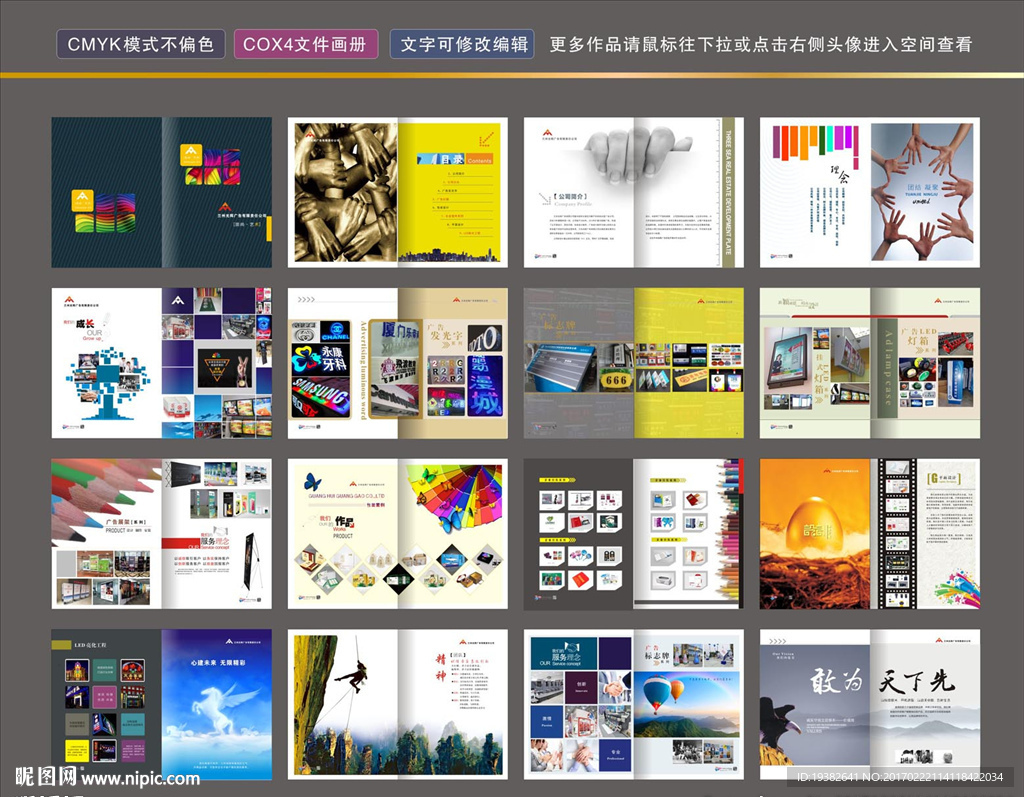Open the hot air balloon 服务理念 spread
This screenshot has width=1024, height=797.
point(633,704)
